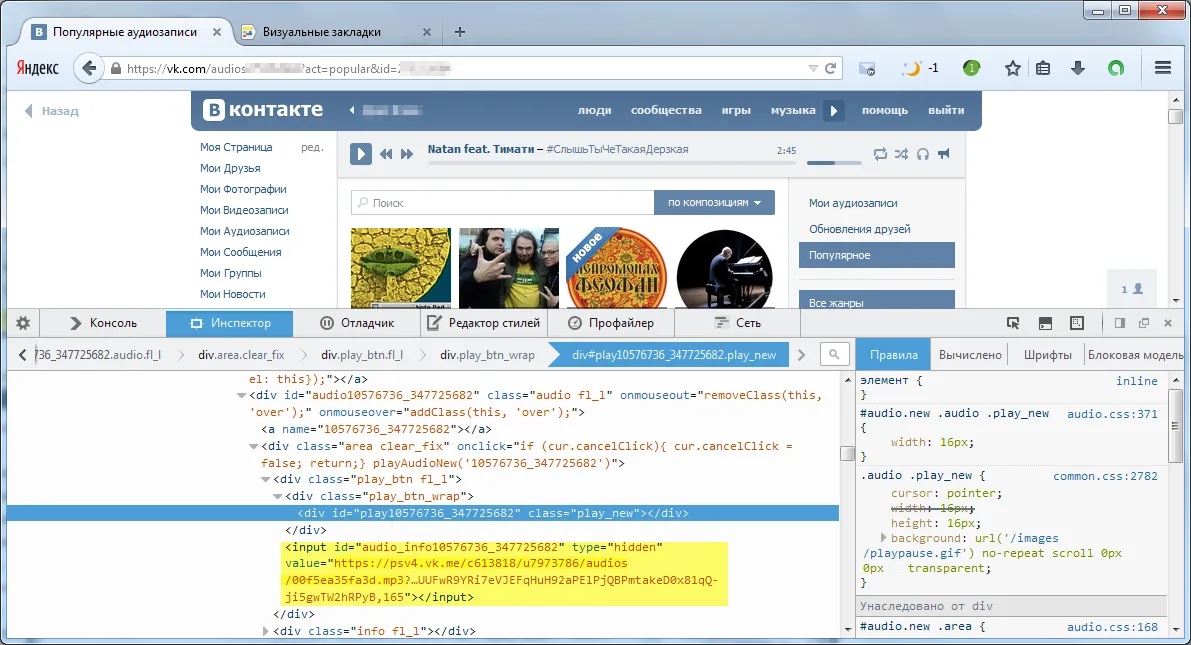Open developer tools settings gear
The height and width of the screenshot is (645, 1191).
click(x=22, y=323)
